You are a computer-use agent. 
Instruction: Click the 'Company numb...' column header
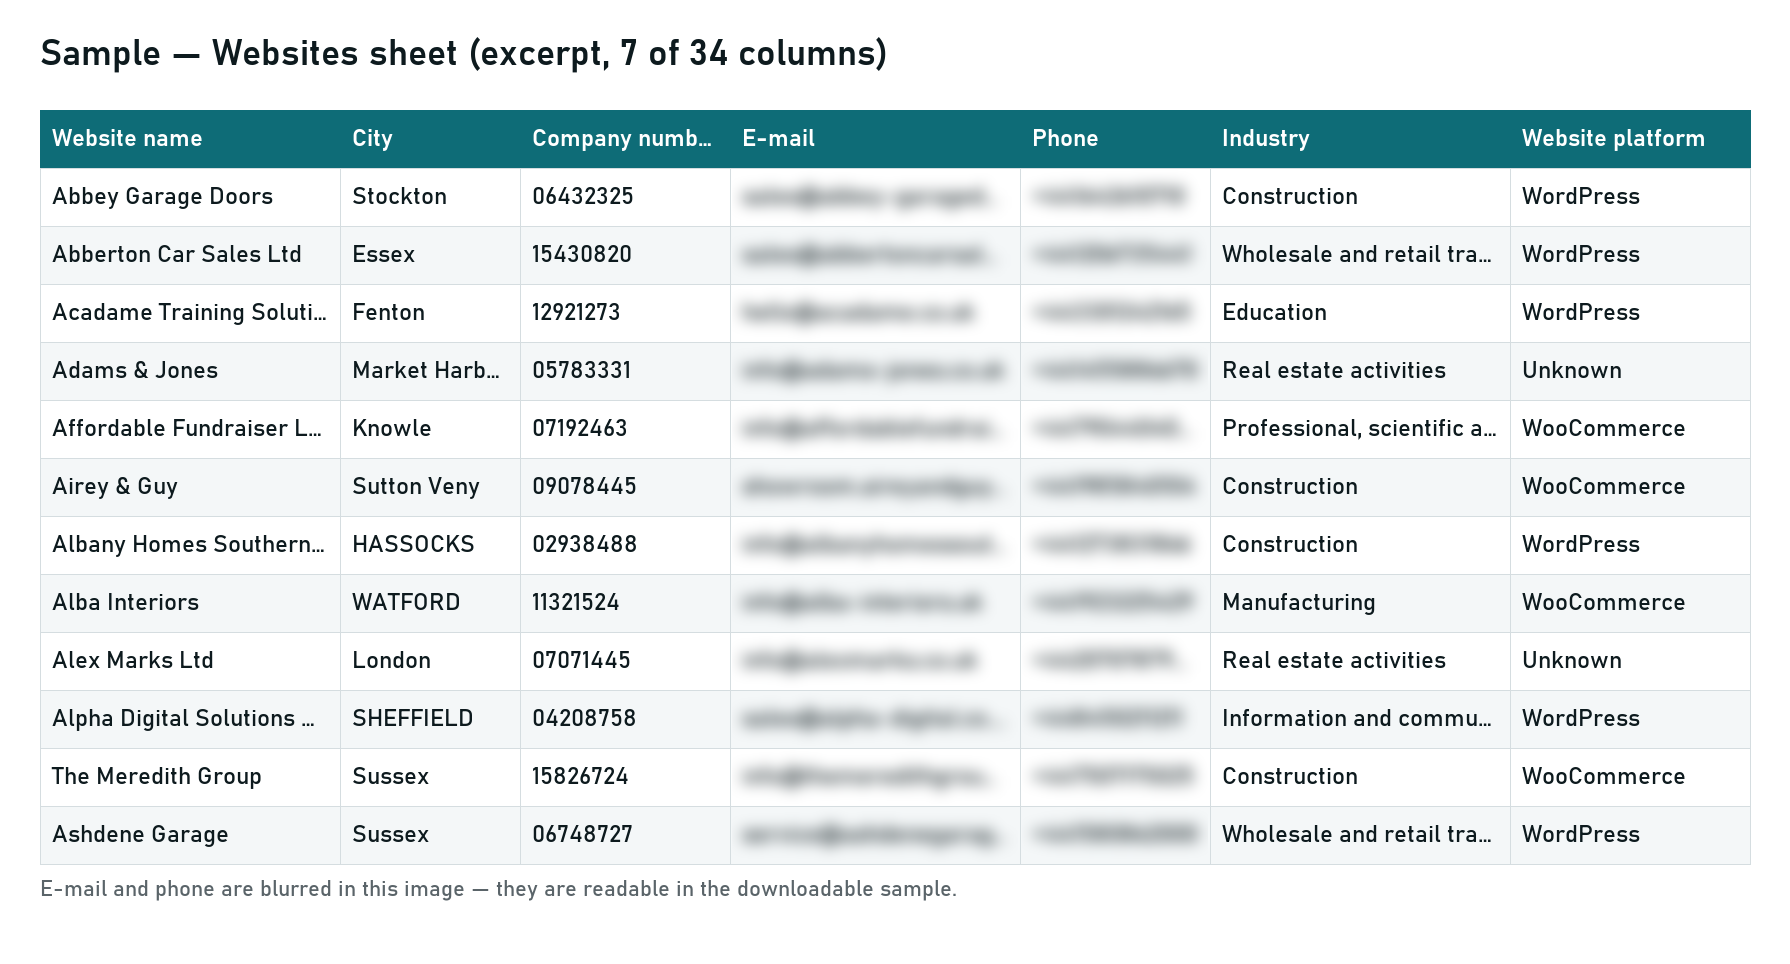(x=625, y=139)
